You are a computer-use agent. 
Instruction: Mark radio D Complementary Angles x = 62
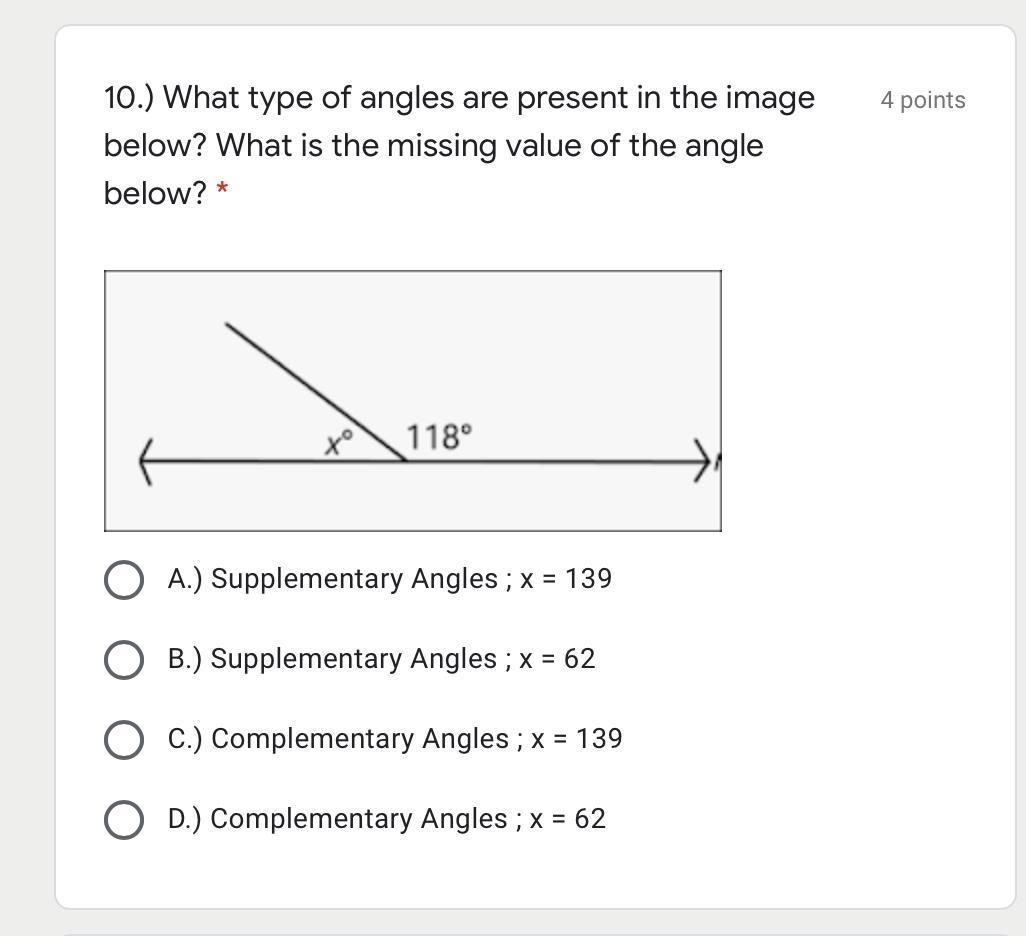pyautogui.click(x=123, y=820)
